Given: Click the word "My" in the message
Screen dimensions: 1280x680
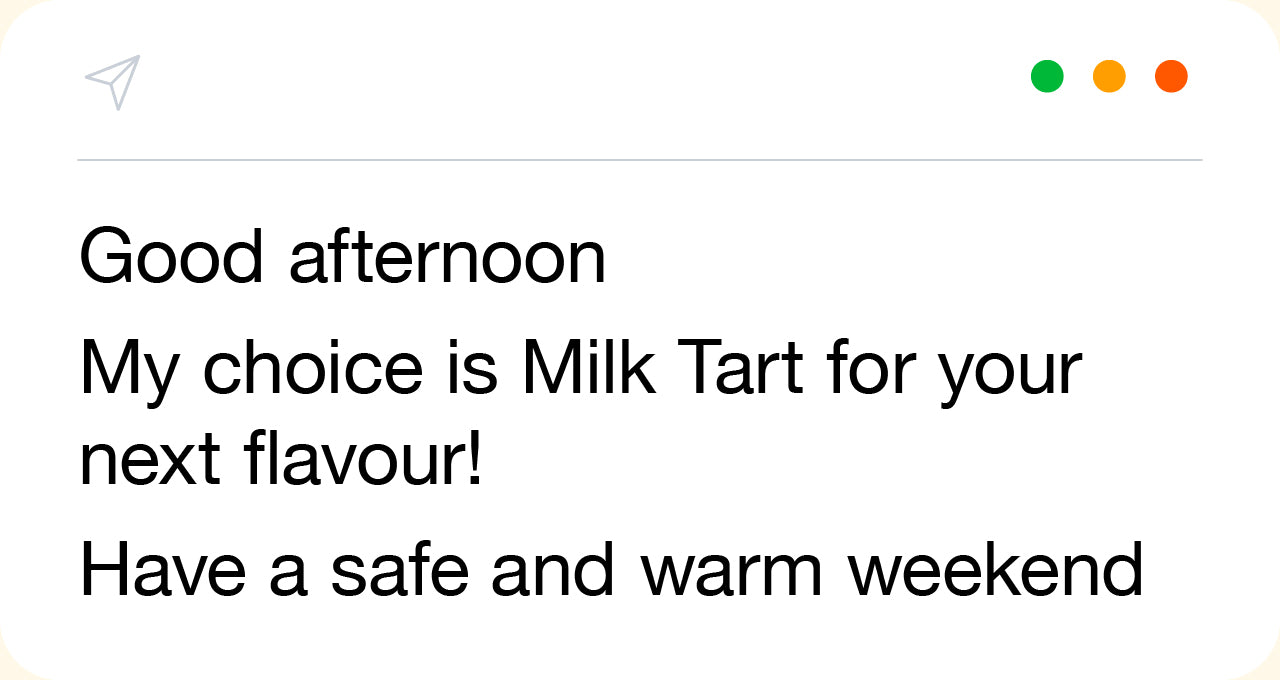Looking at the screenshot, I should (129, 368).
